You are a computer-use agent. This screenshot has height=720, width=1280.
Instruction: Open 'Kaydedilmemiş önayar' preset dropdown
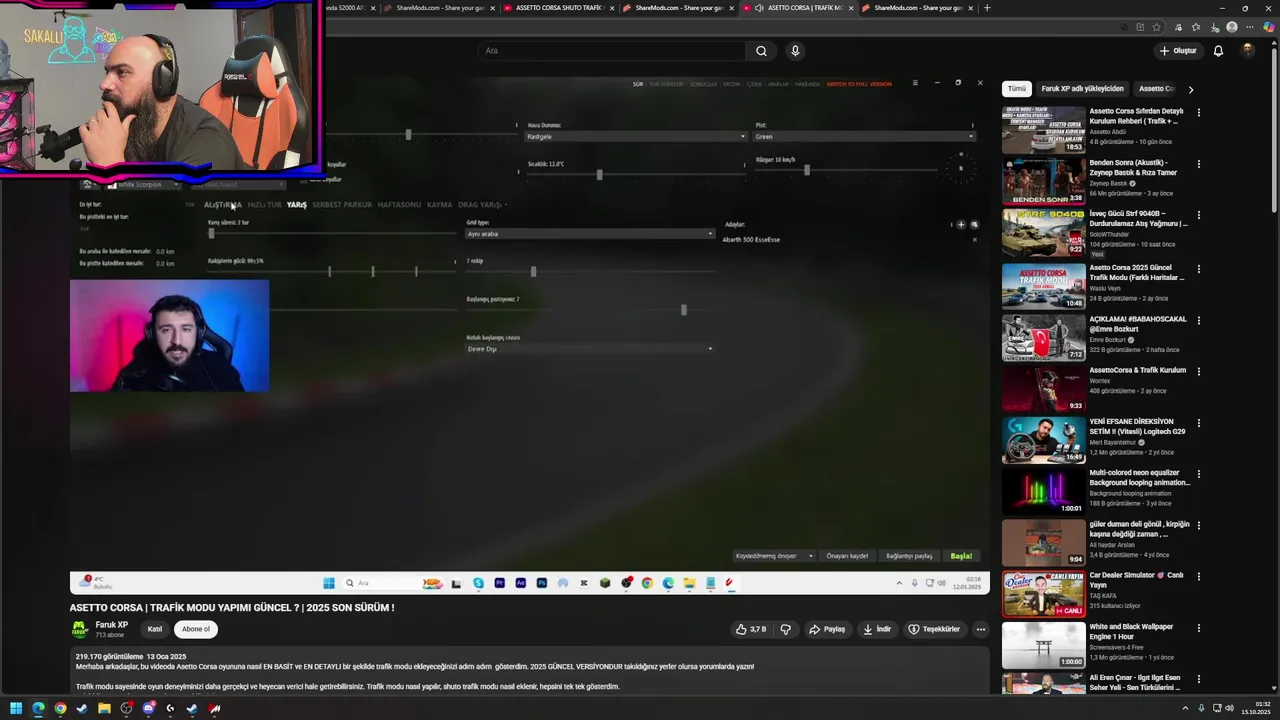click(x=774, y=556)
